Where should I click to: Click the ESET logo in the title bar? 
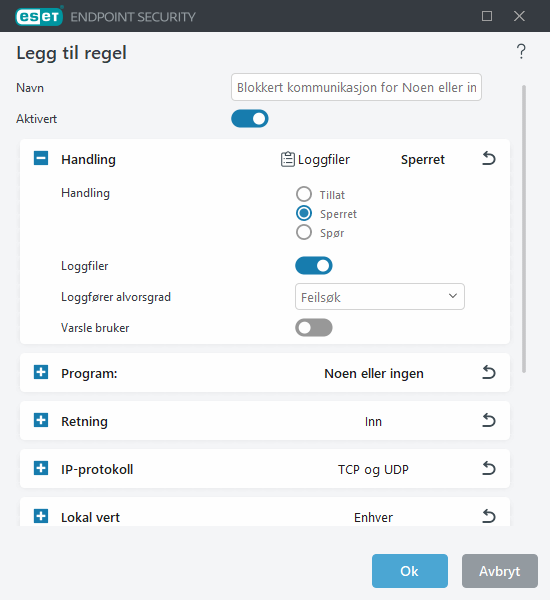click(39, 16)
